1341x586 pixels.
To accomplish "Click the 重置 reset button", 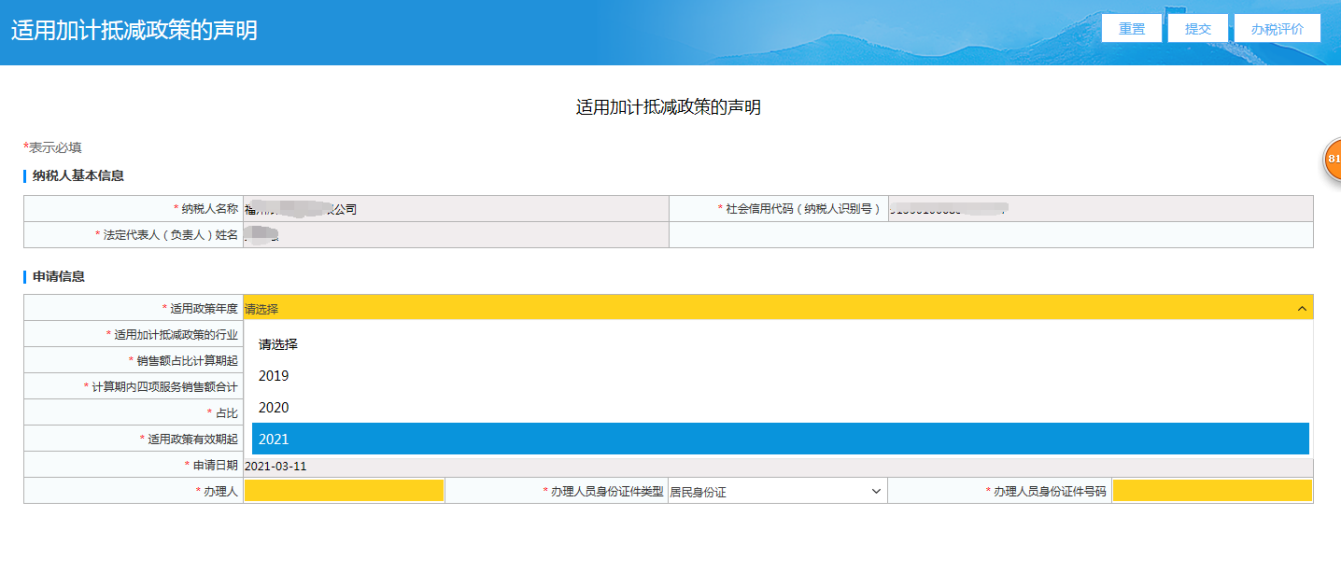I will click(x=1131, y=29).
